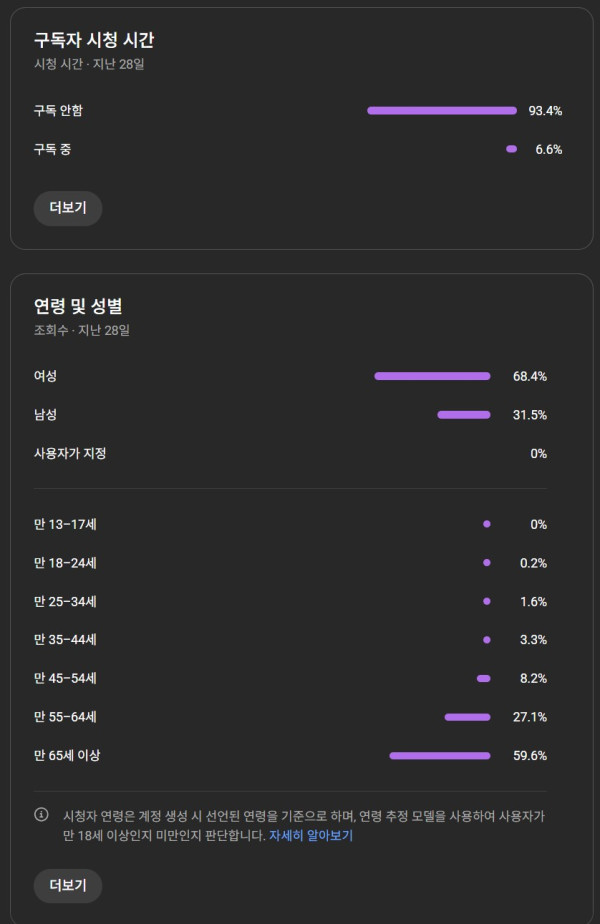Open the 자세히 알아보기 link
600x924 pixels.
click(310, 836)
